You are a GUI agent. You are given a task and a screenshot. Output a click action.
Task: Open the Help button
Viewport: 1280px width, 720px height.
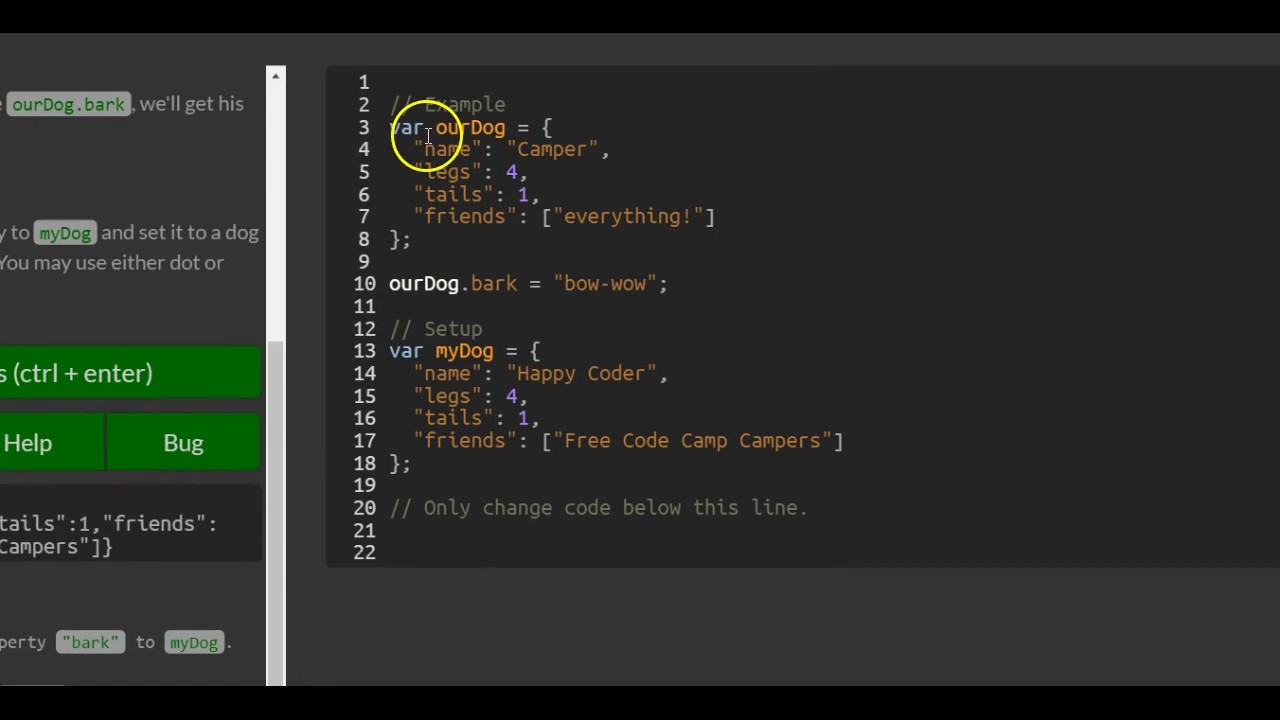pos(52,443)
